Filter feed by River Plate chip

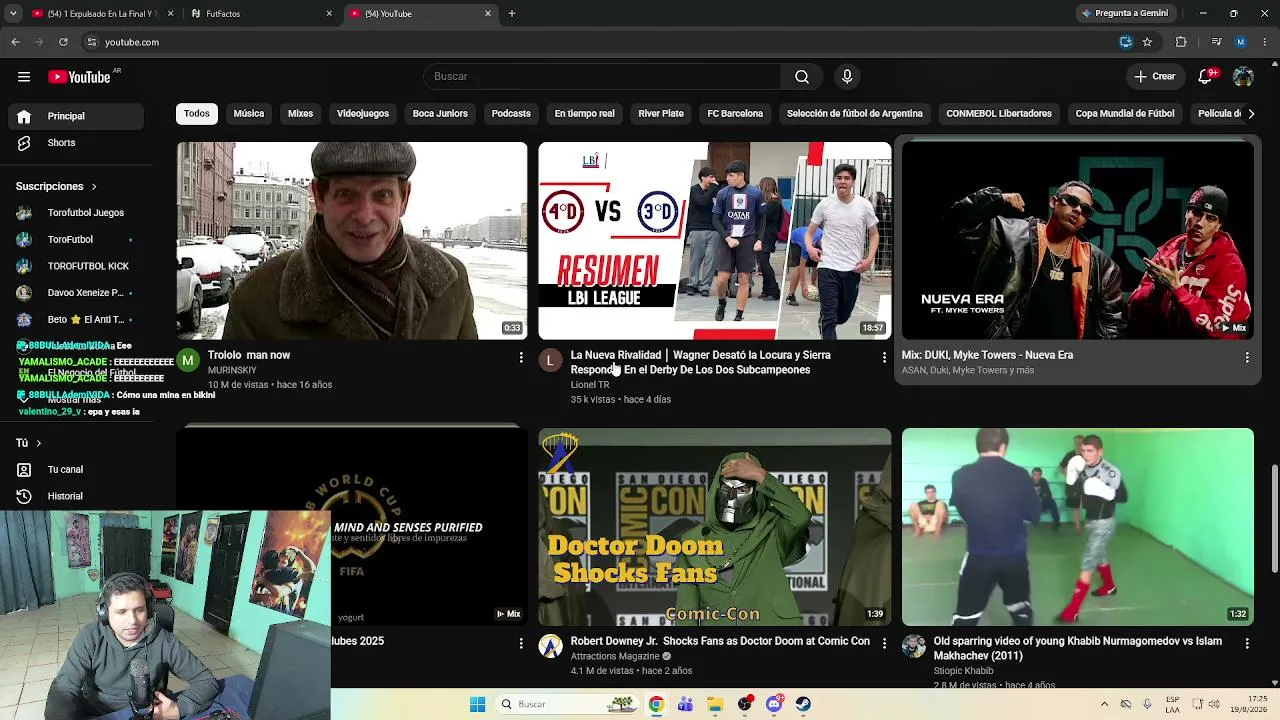[661, 114]
